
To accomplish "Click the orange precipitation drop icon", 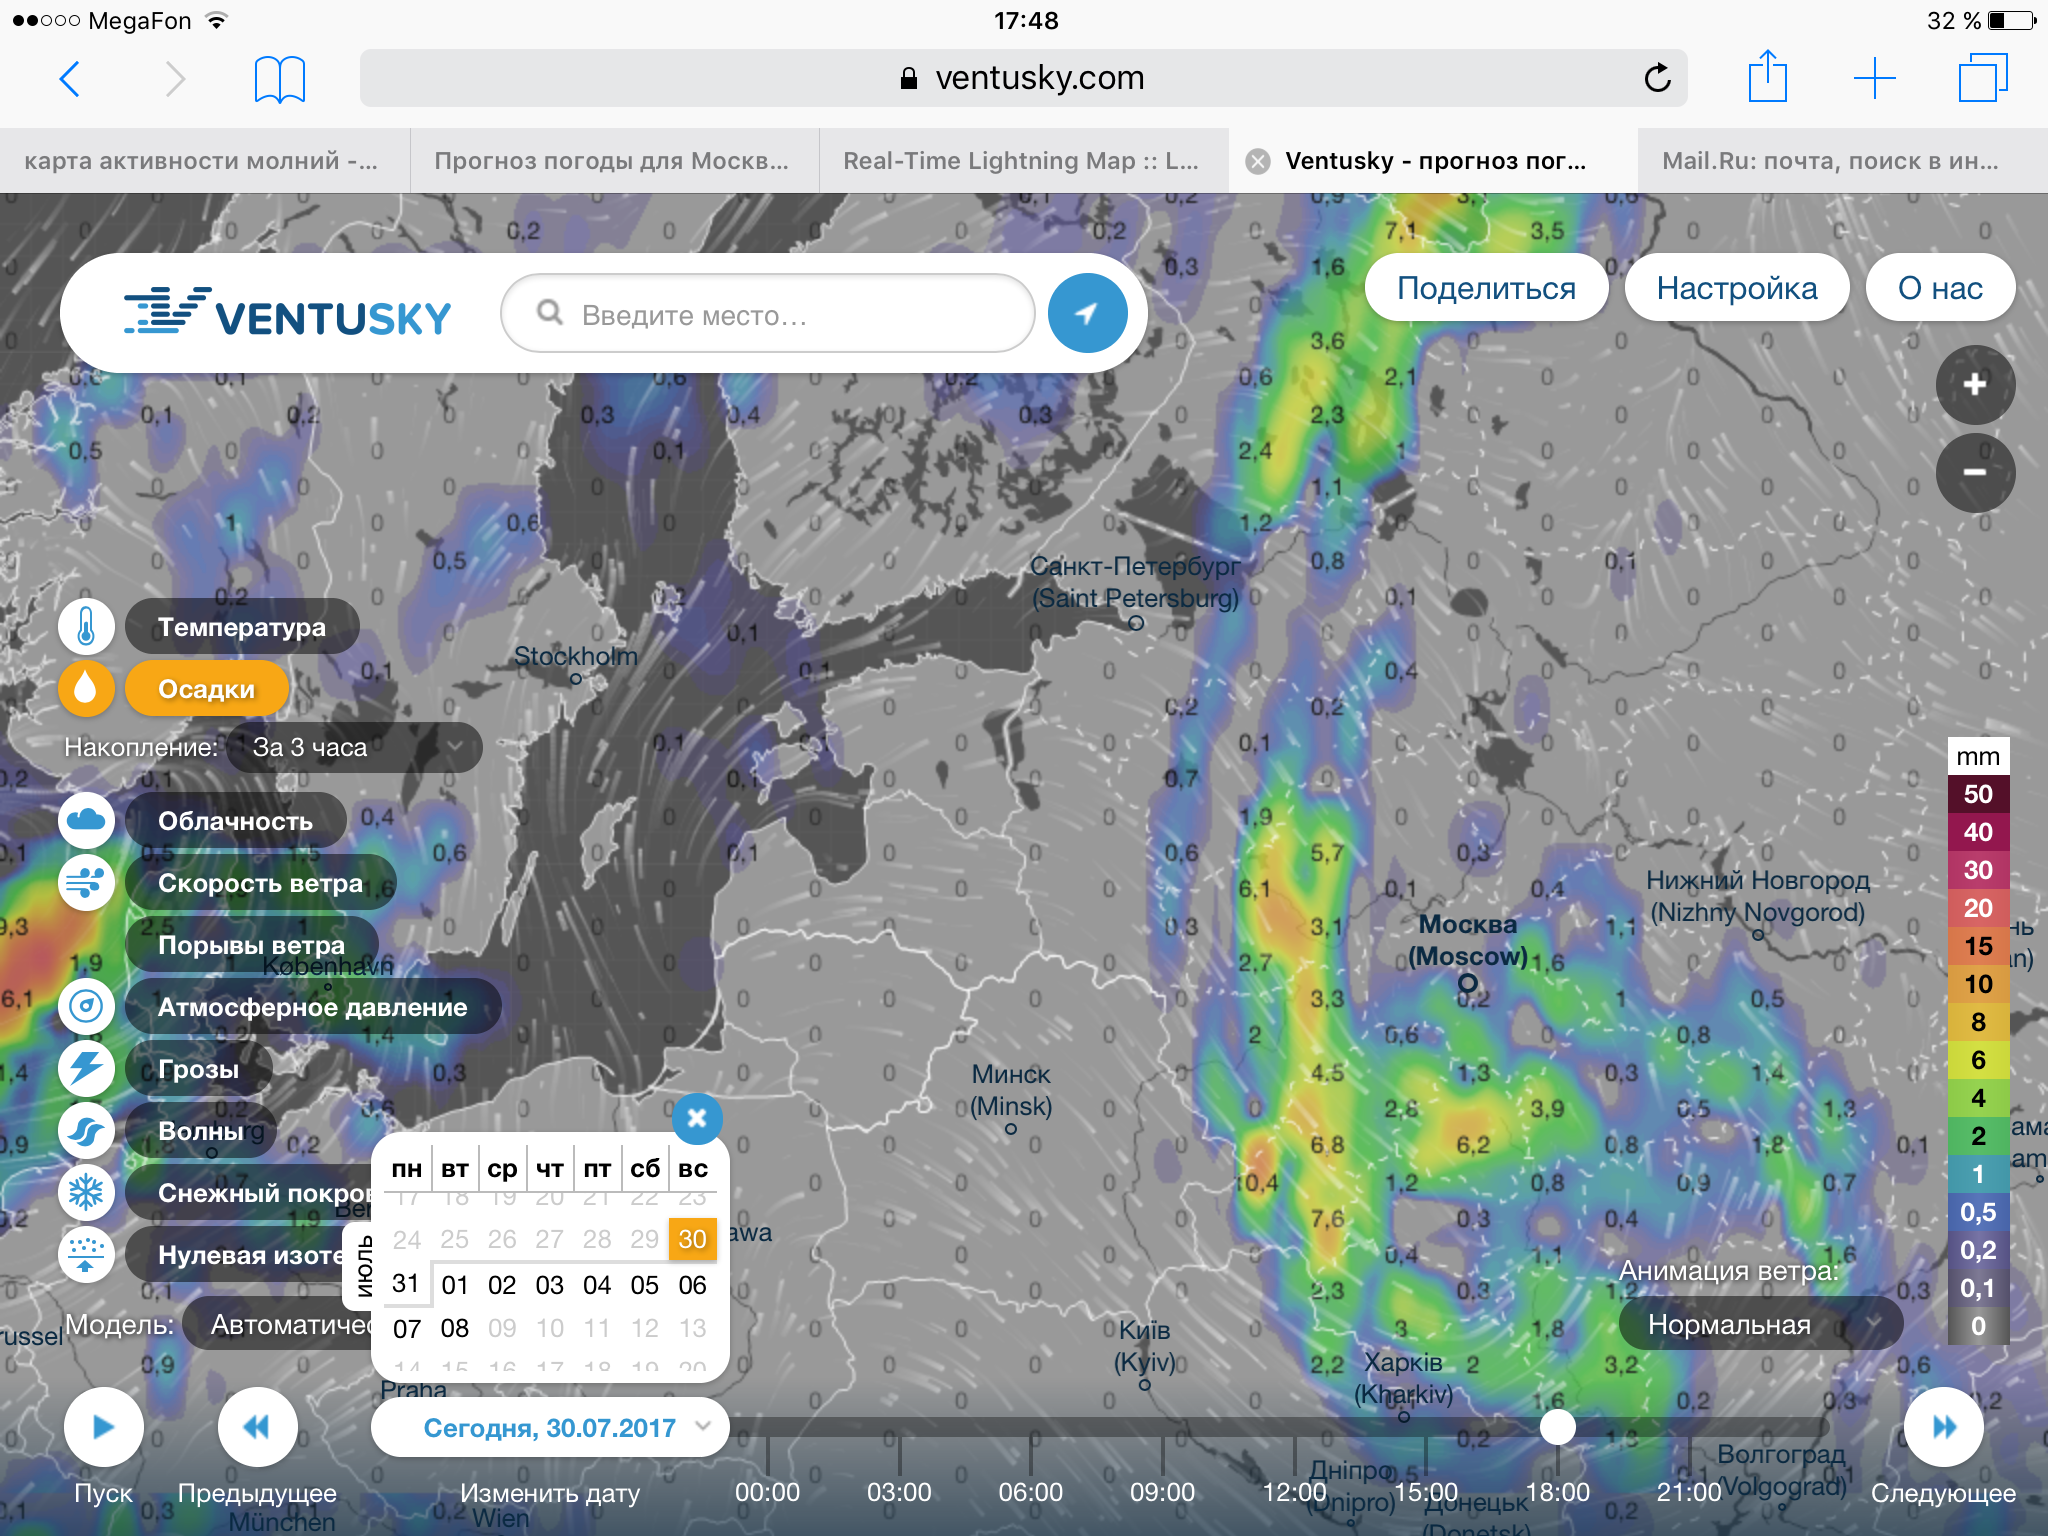I will [86, 689].
